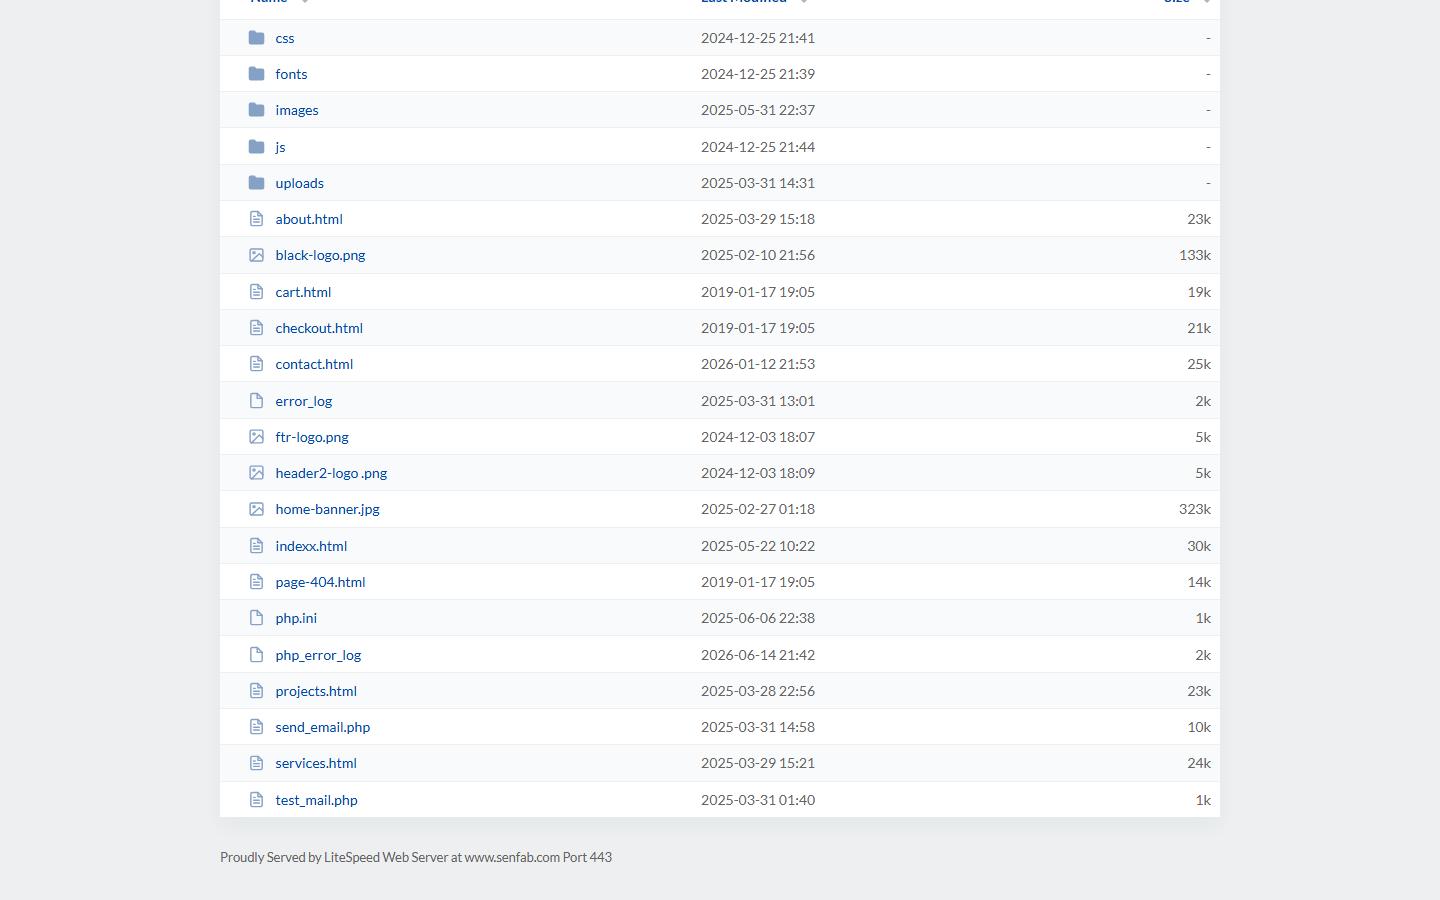Click date 2025-05-31 22:37 of images
Viewport: 1440px width, 900px height.
click(758, 110)
